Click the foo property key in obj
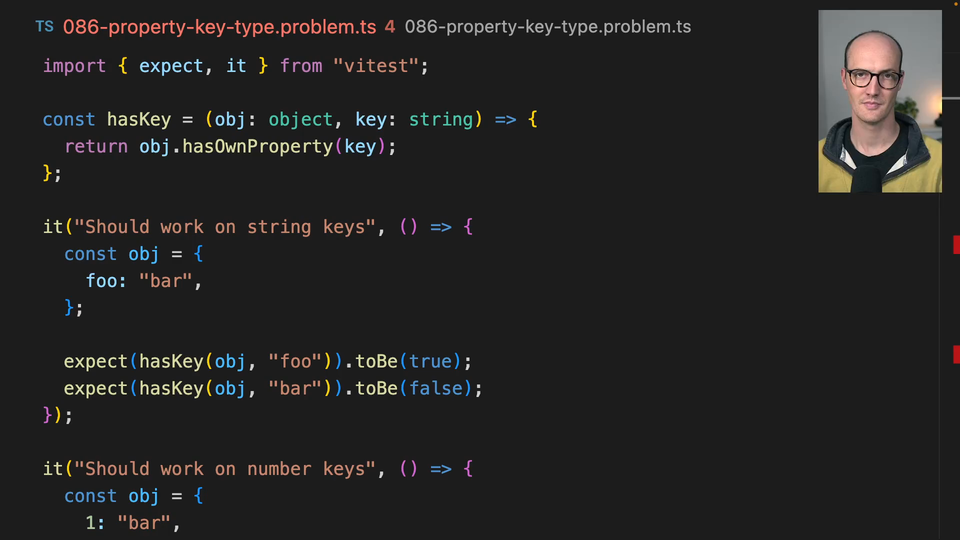Image resolution: width=960 pixels, height=540 pixels. (x=102, y=281)
